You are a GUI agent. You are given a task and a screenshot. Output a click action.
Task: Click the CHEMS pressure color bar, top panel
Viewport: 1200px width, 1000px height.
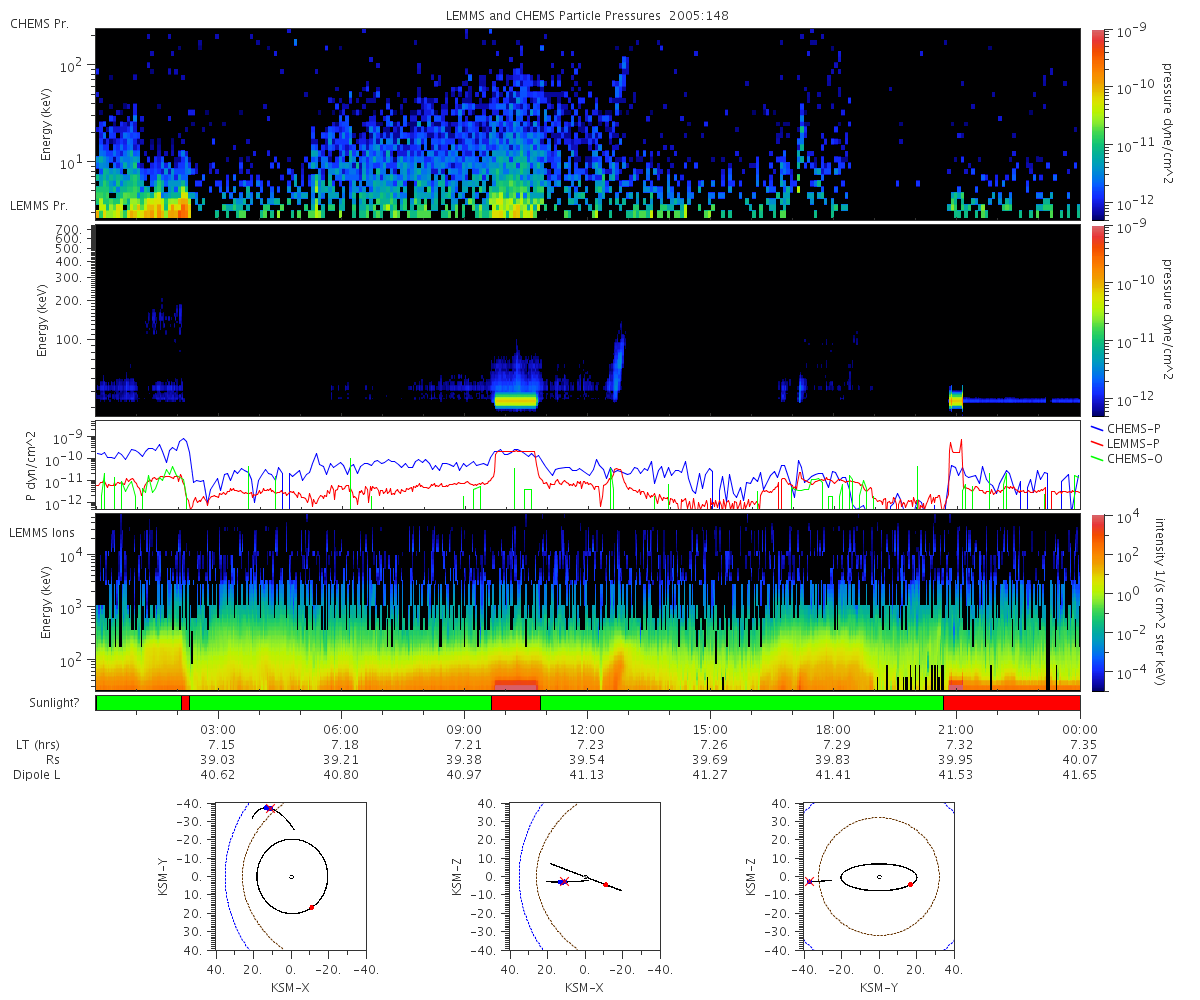pos(1098,124)
